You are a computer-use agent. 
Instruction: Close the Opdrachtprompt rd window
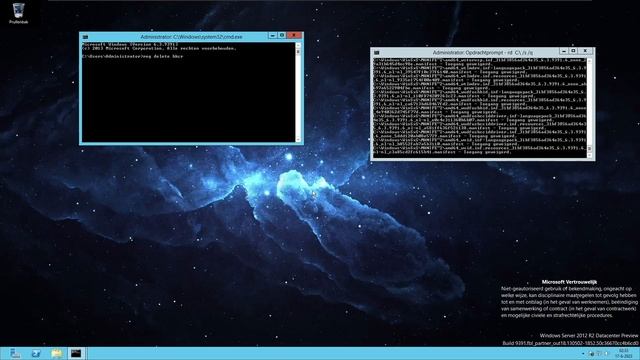[x=585, y=51]
